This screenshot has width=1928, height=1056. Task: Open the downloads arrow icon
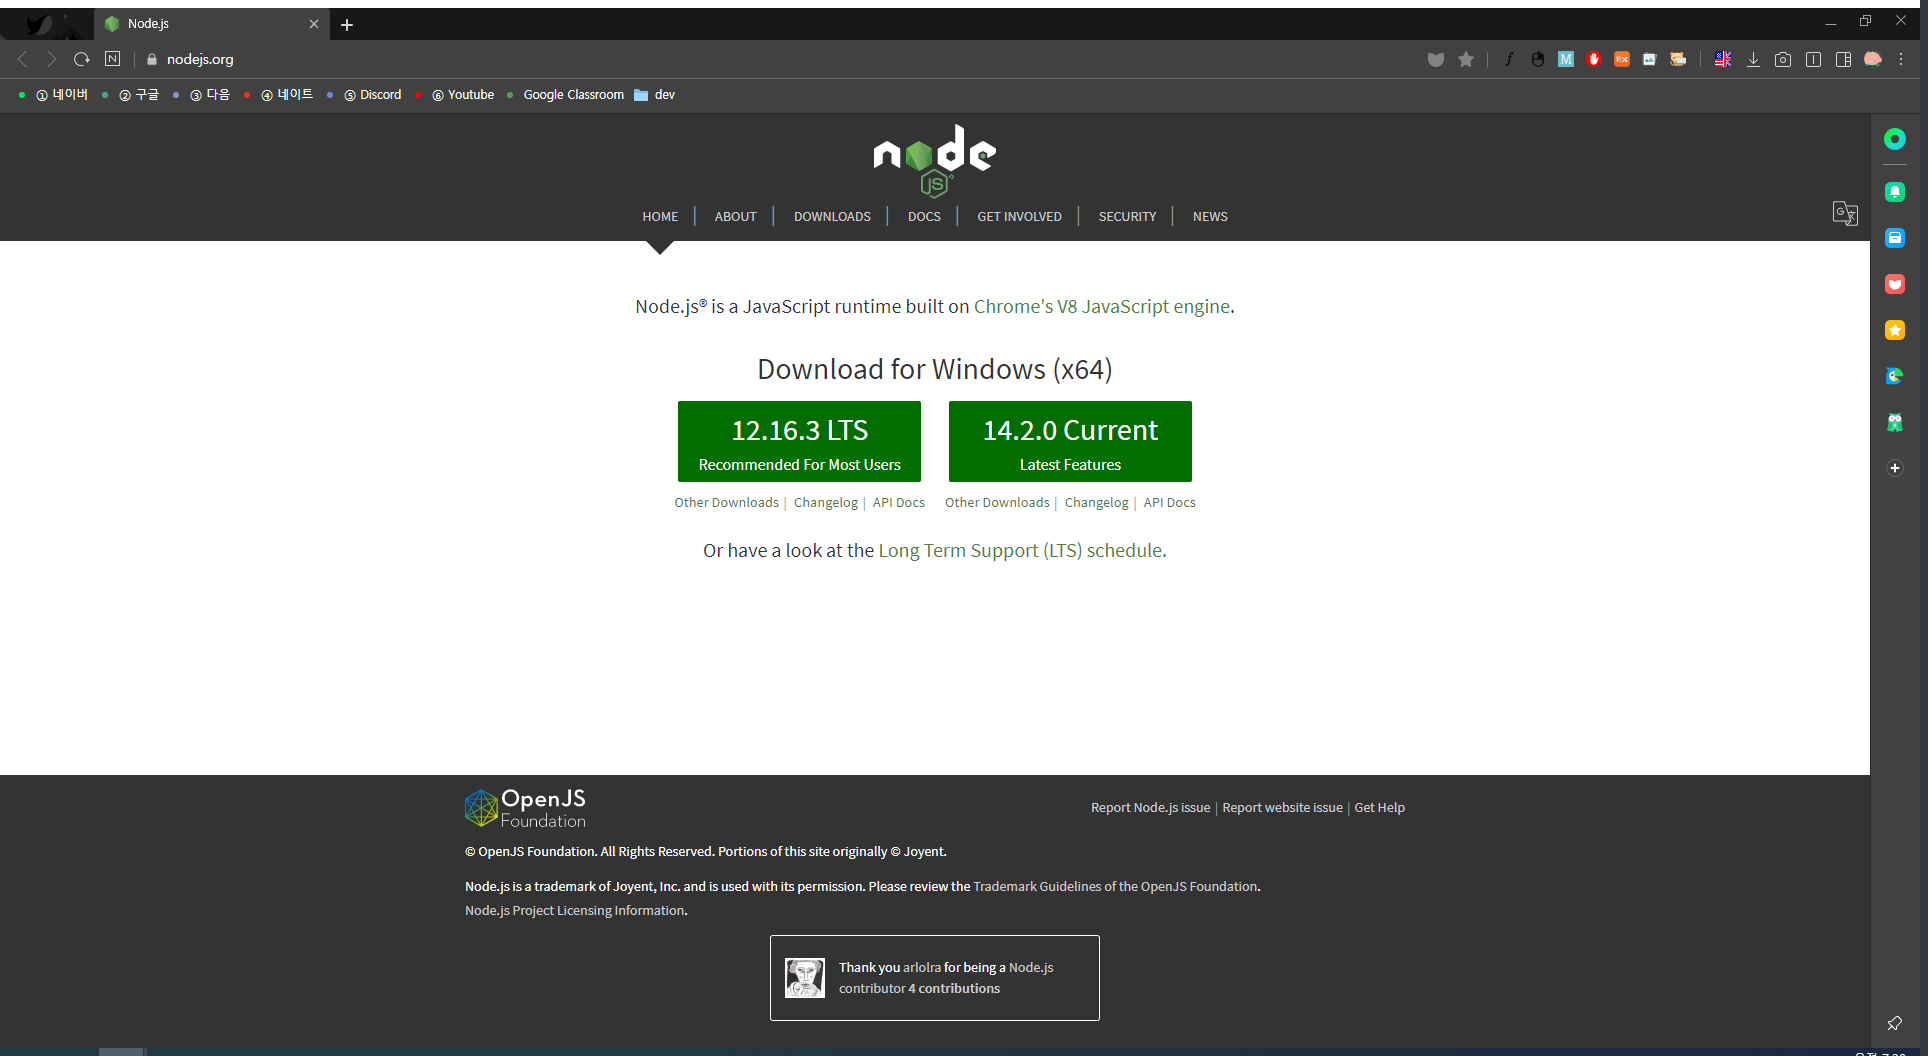[1753, 60]
